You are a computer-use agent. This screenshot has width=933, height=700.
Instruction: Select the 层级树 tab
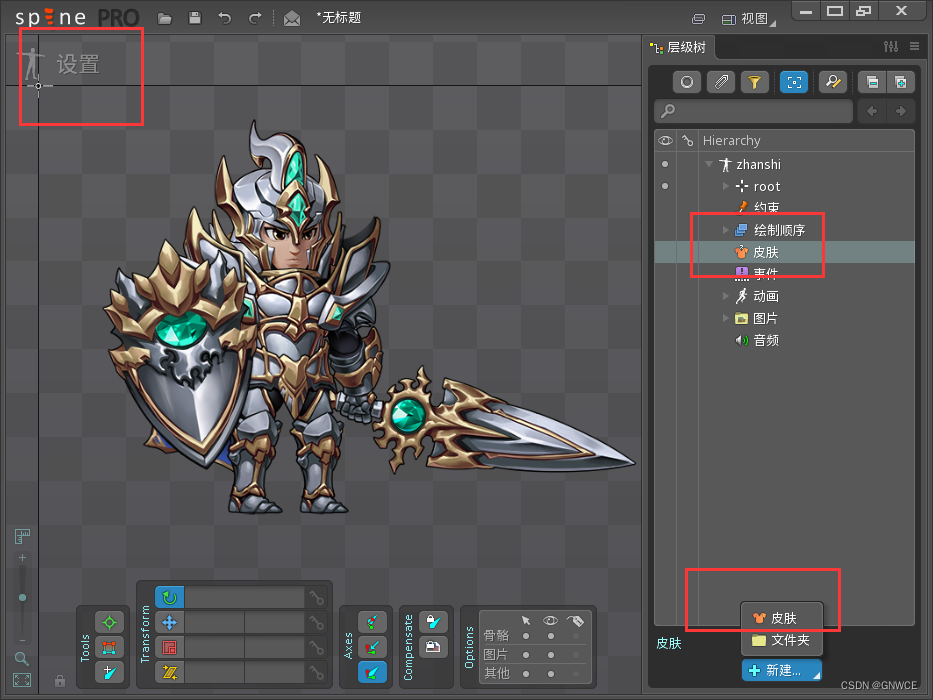tap(679, 47)
